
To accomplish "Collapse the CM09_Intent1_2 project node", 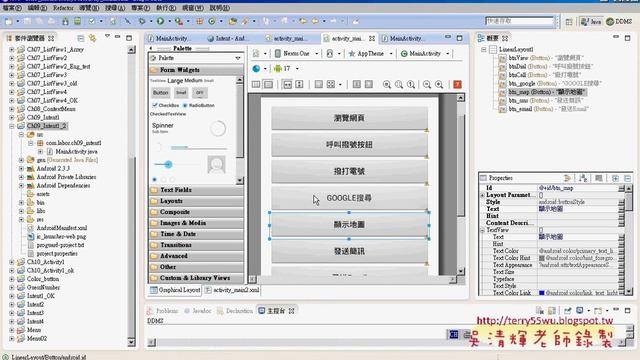I will 11,126.
